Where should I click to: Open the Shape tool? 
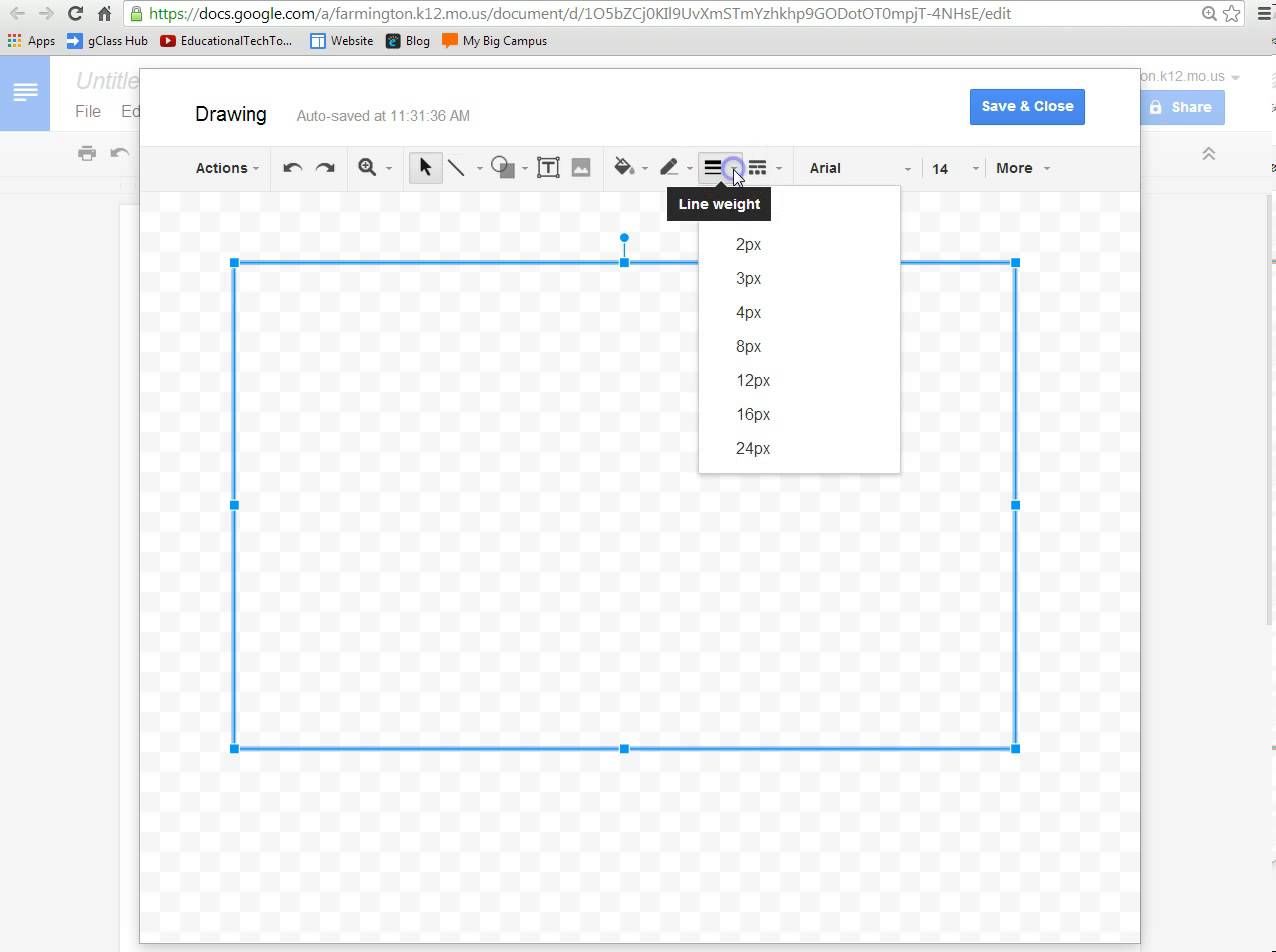point(503,168)
